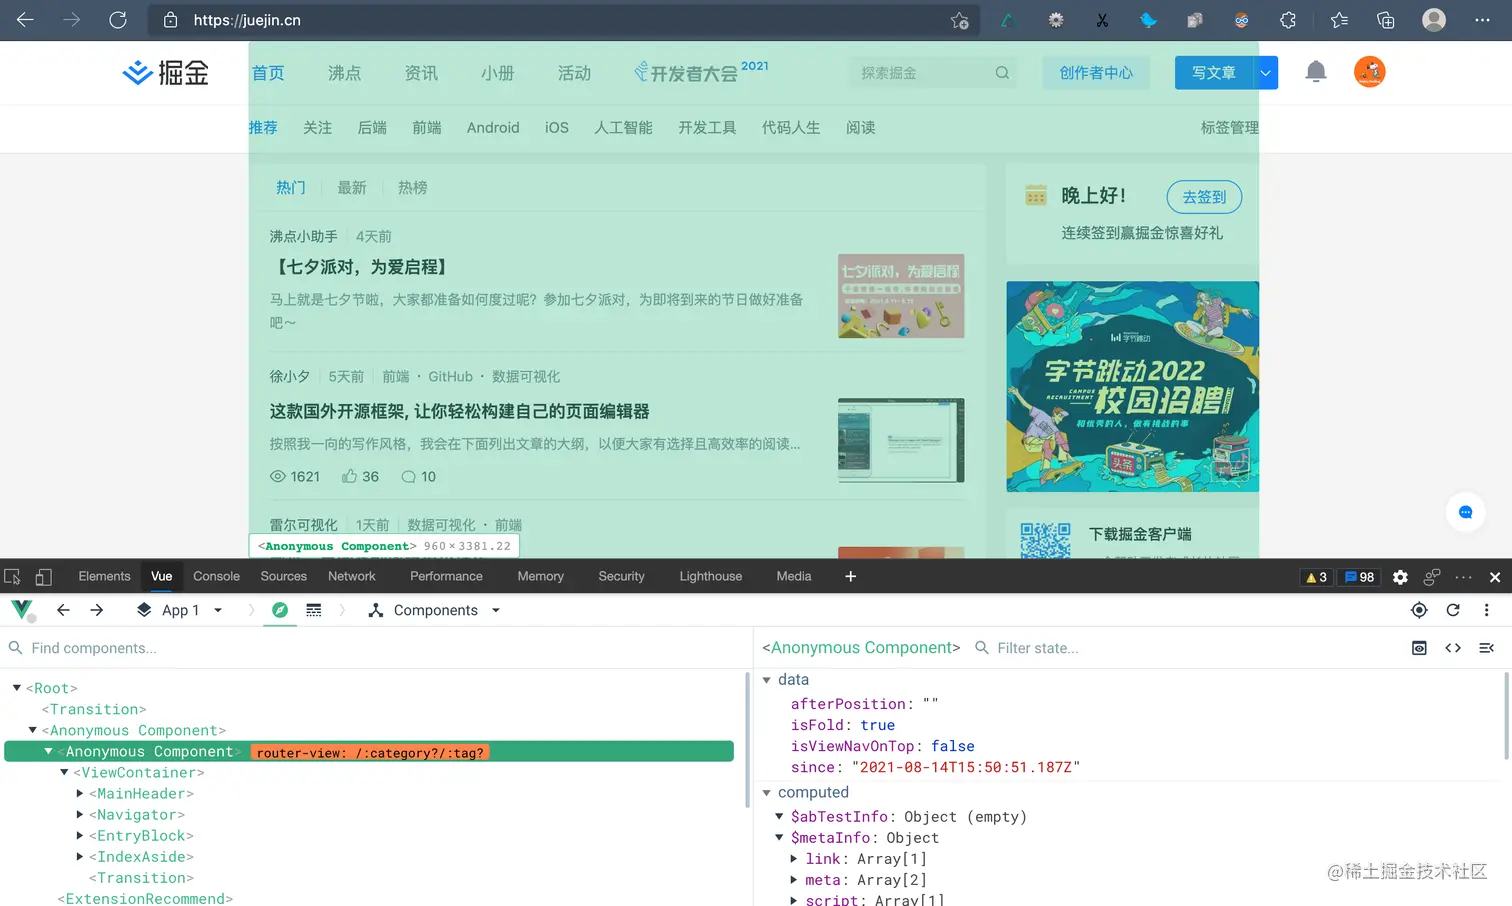Open the DevTools feedback icon
This screenshot has width=1512, height=906.
coord(1432,577)
